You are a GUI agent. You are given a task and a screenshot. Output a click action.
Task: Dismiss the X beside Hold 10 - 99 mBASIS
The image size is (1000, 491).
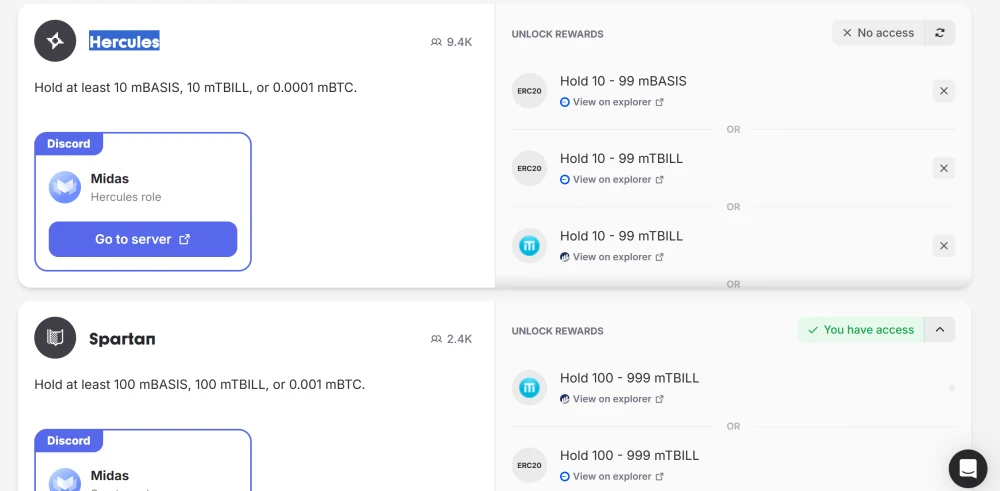[943, 91]
